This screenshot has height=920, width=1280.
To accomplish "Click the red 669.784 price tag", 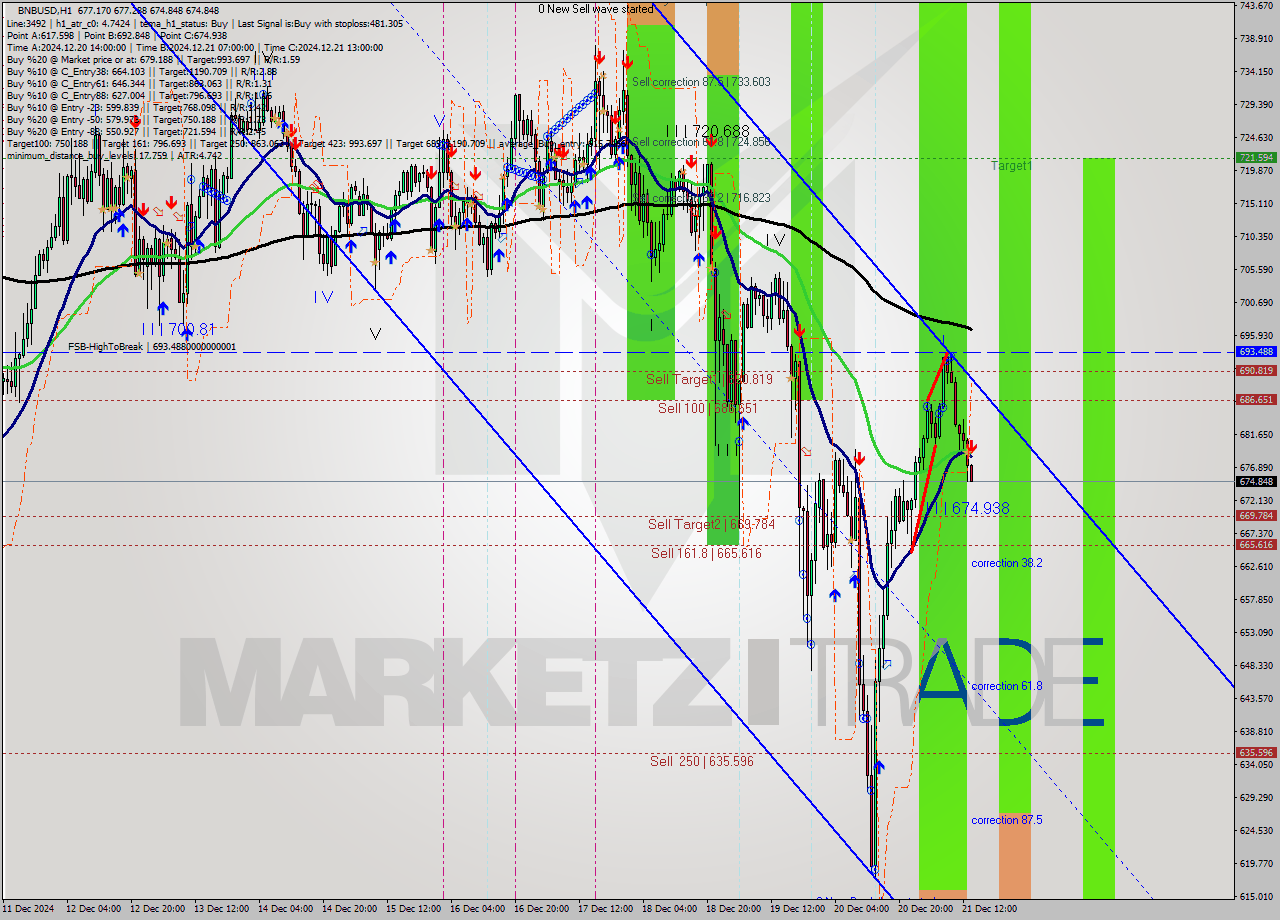I will (1256, 515).
